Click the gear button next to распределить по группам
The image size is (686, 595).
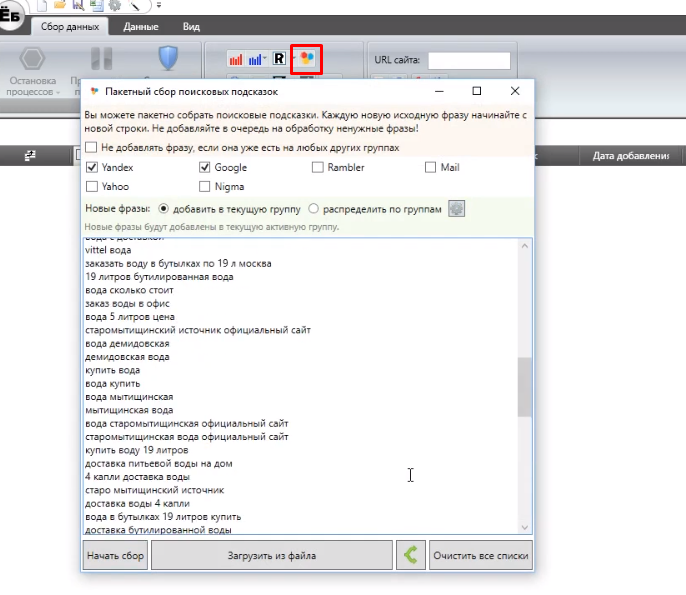click(x=456, y=209)
